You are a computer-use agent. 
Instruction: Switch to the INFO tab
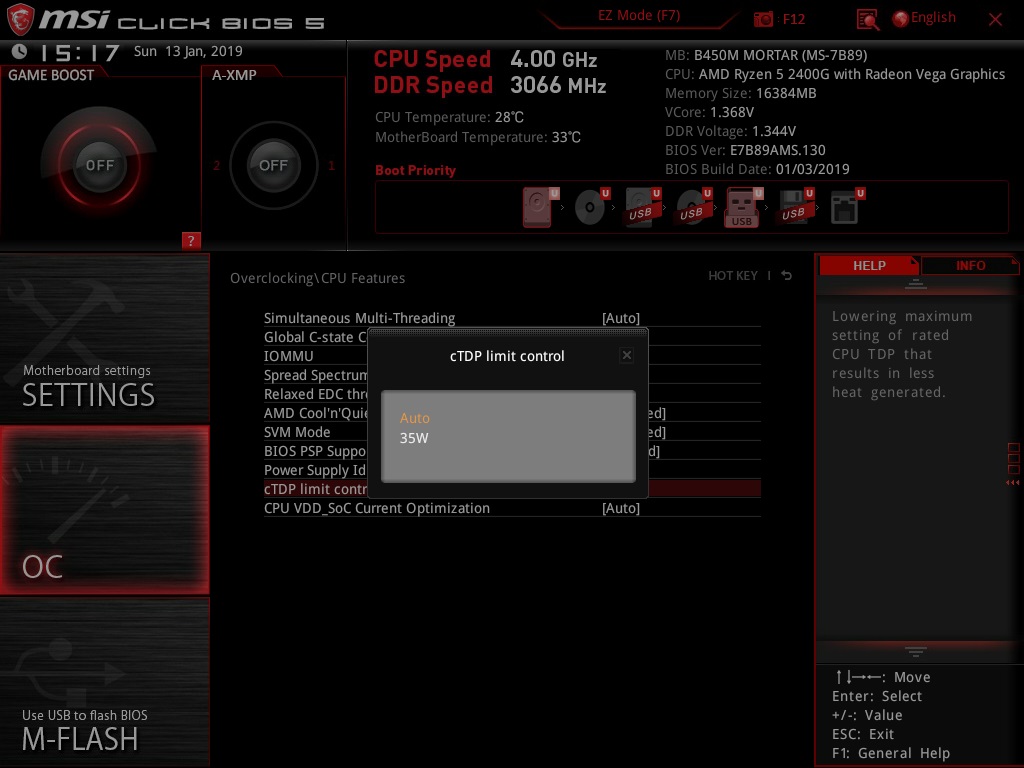970,265
